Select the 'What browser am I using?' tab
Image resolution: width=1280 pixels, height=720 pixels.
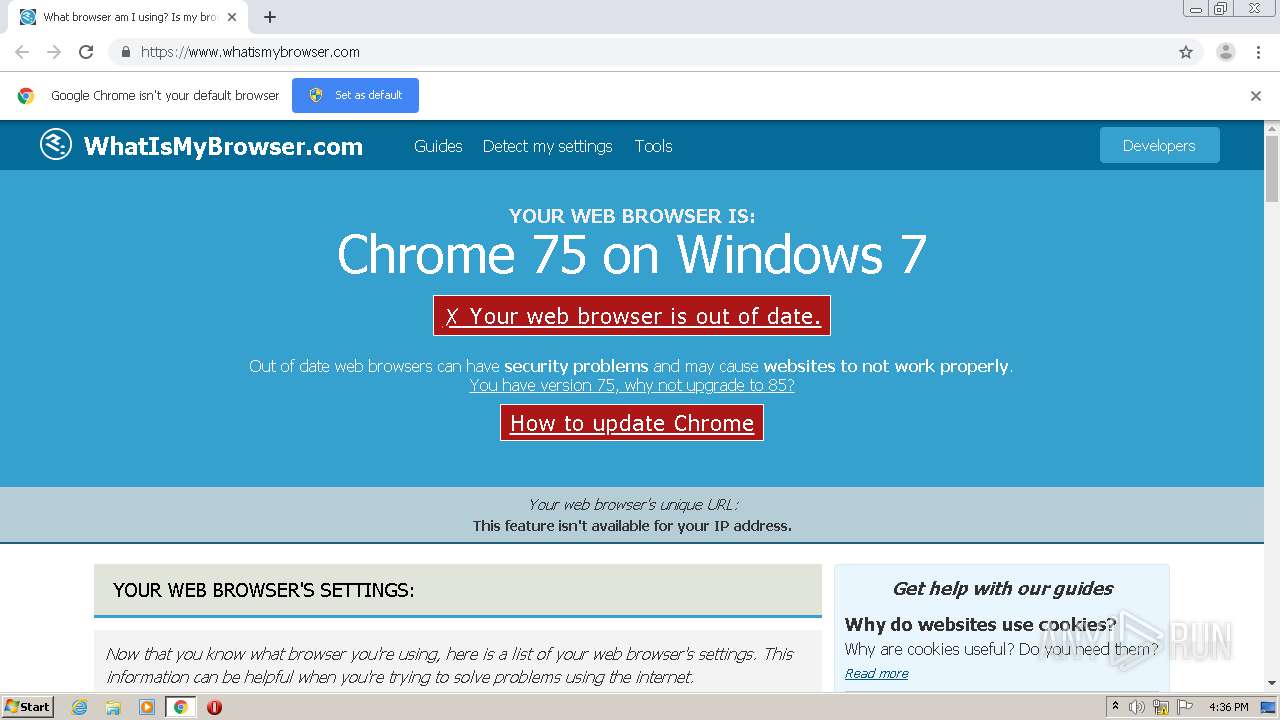tap(128, 17)
